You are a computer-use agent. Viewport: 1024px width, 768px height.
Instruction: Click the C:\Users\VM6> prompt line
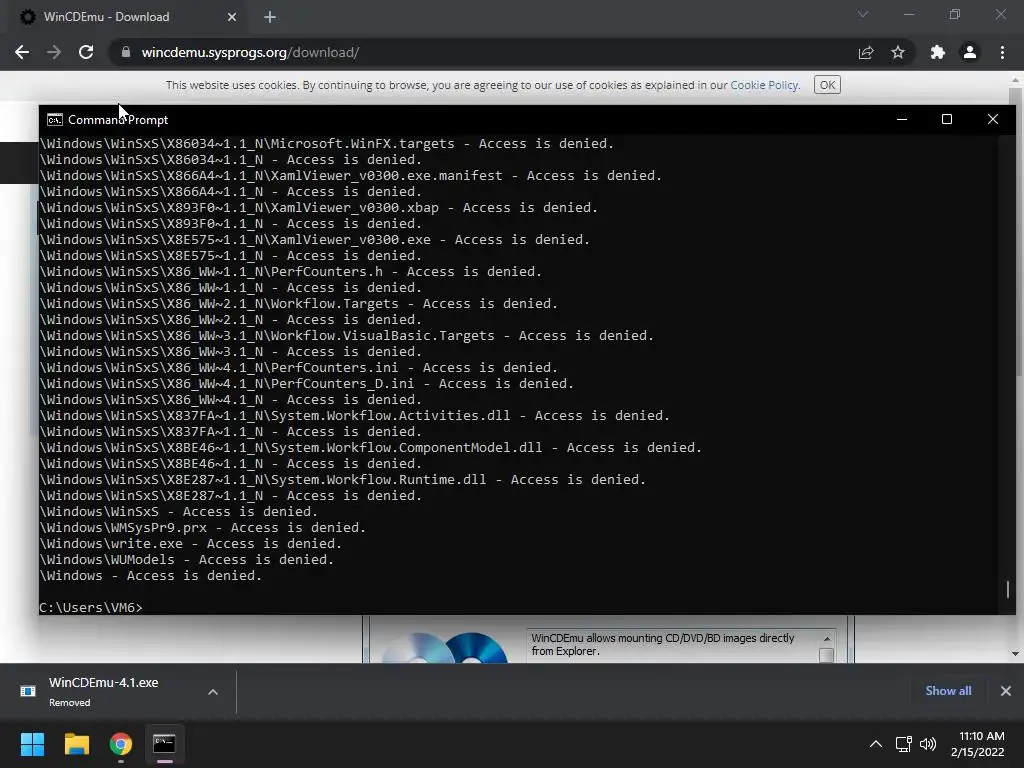click(91, 607)
